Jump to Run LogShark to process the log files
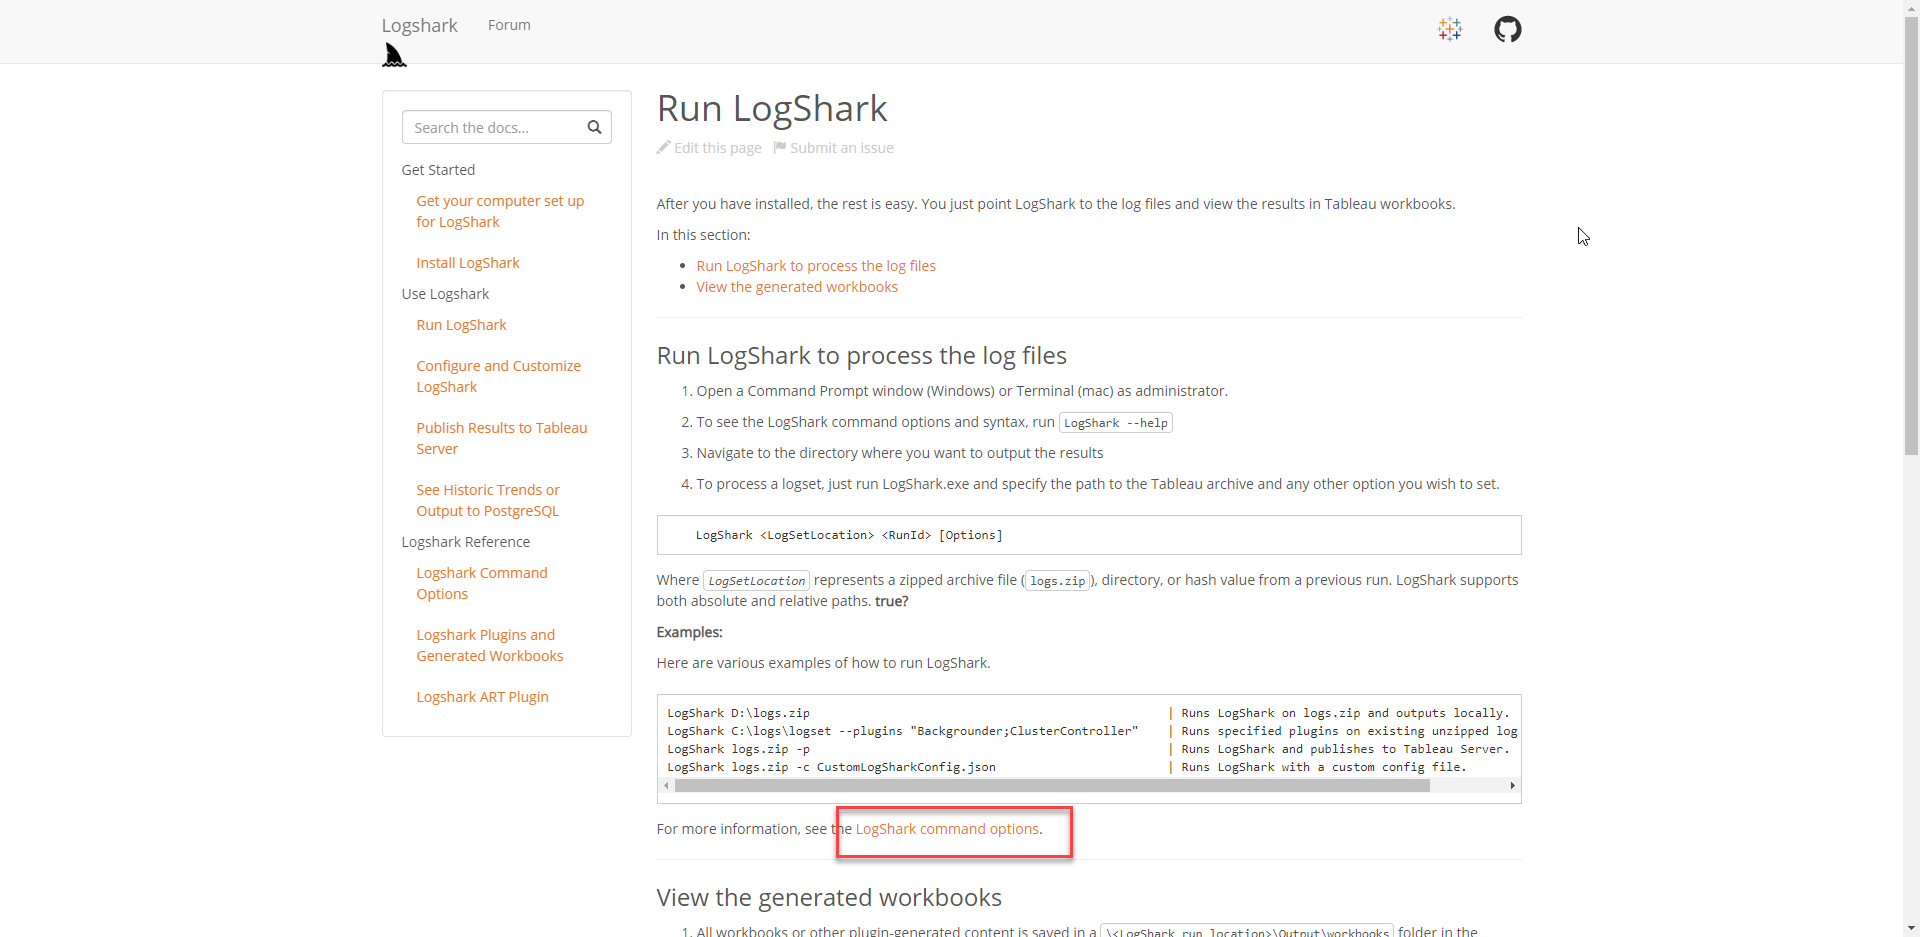This screenshot has height=937, width=1920. pos(816,266)
